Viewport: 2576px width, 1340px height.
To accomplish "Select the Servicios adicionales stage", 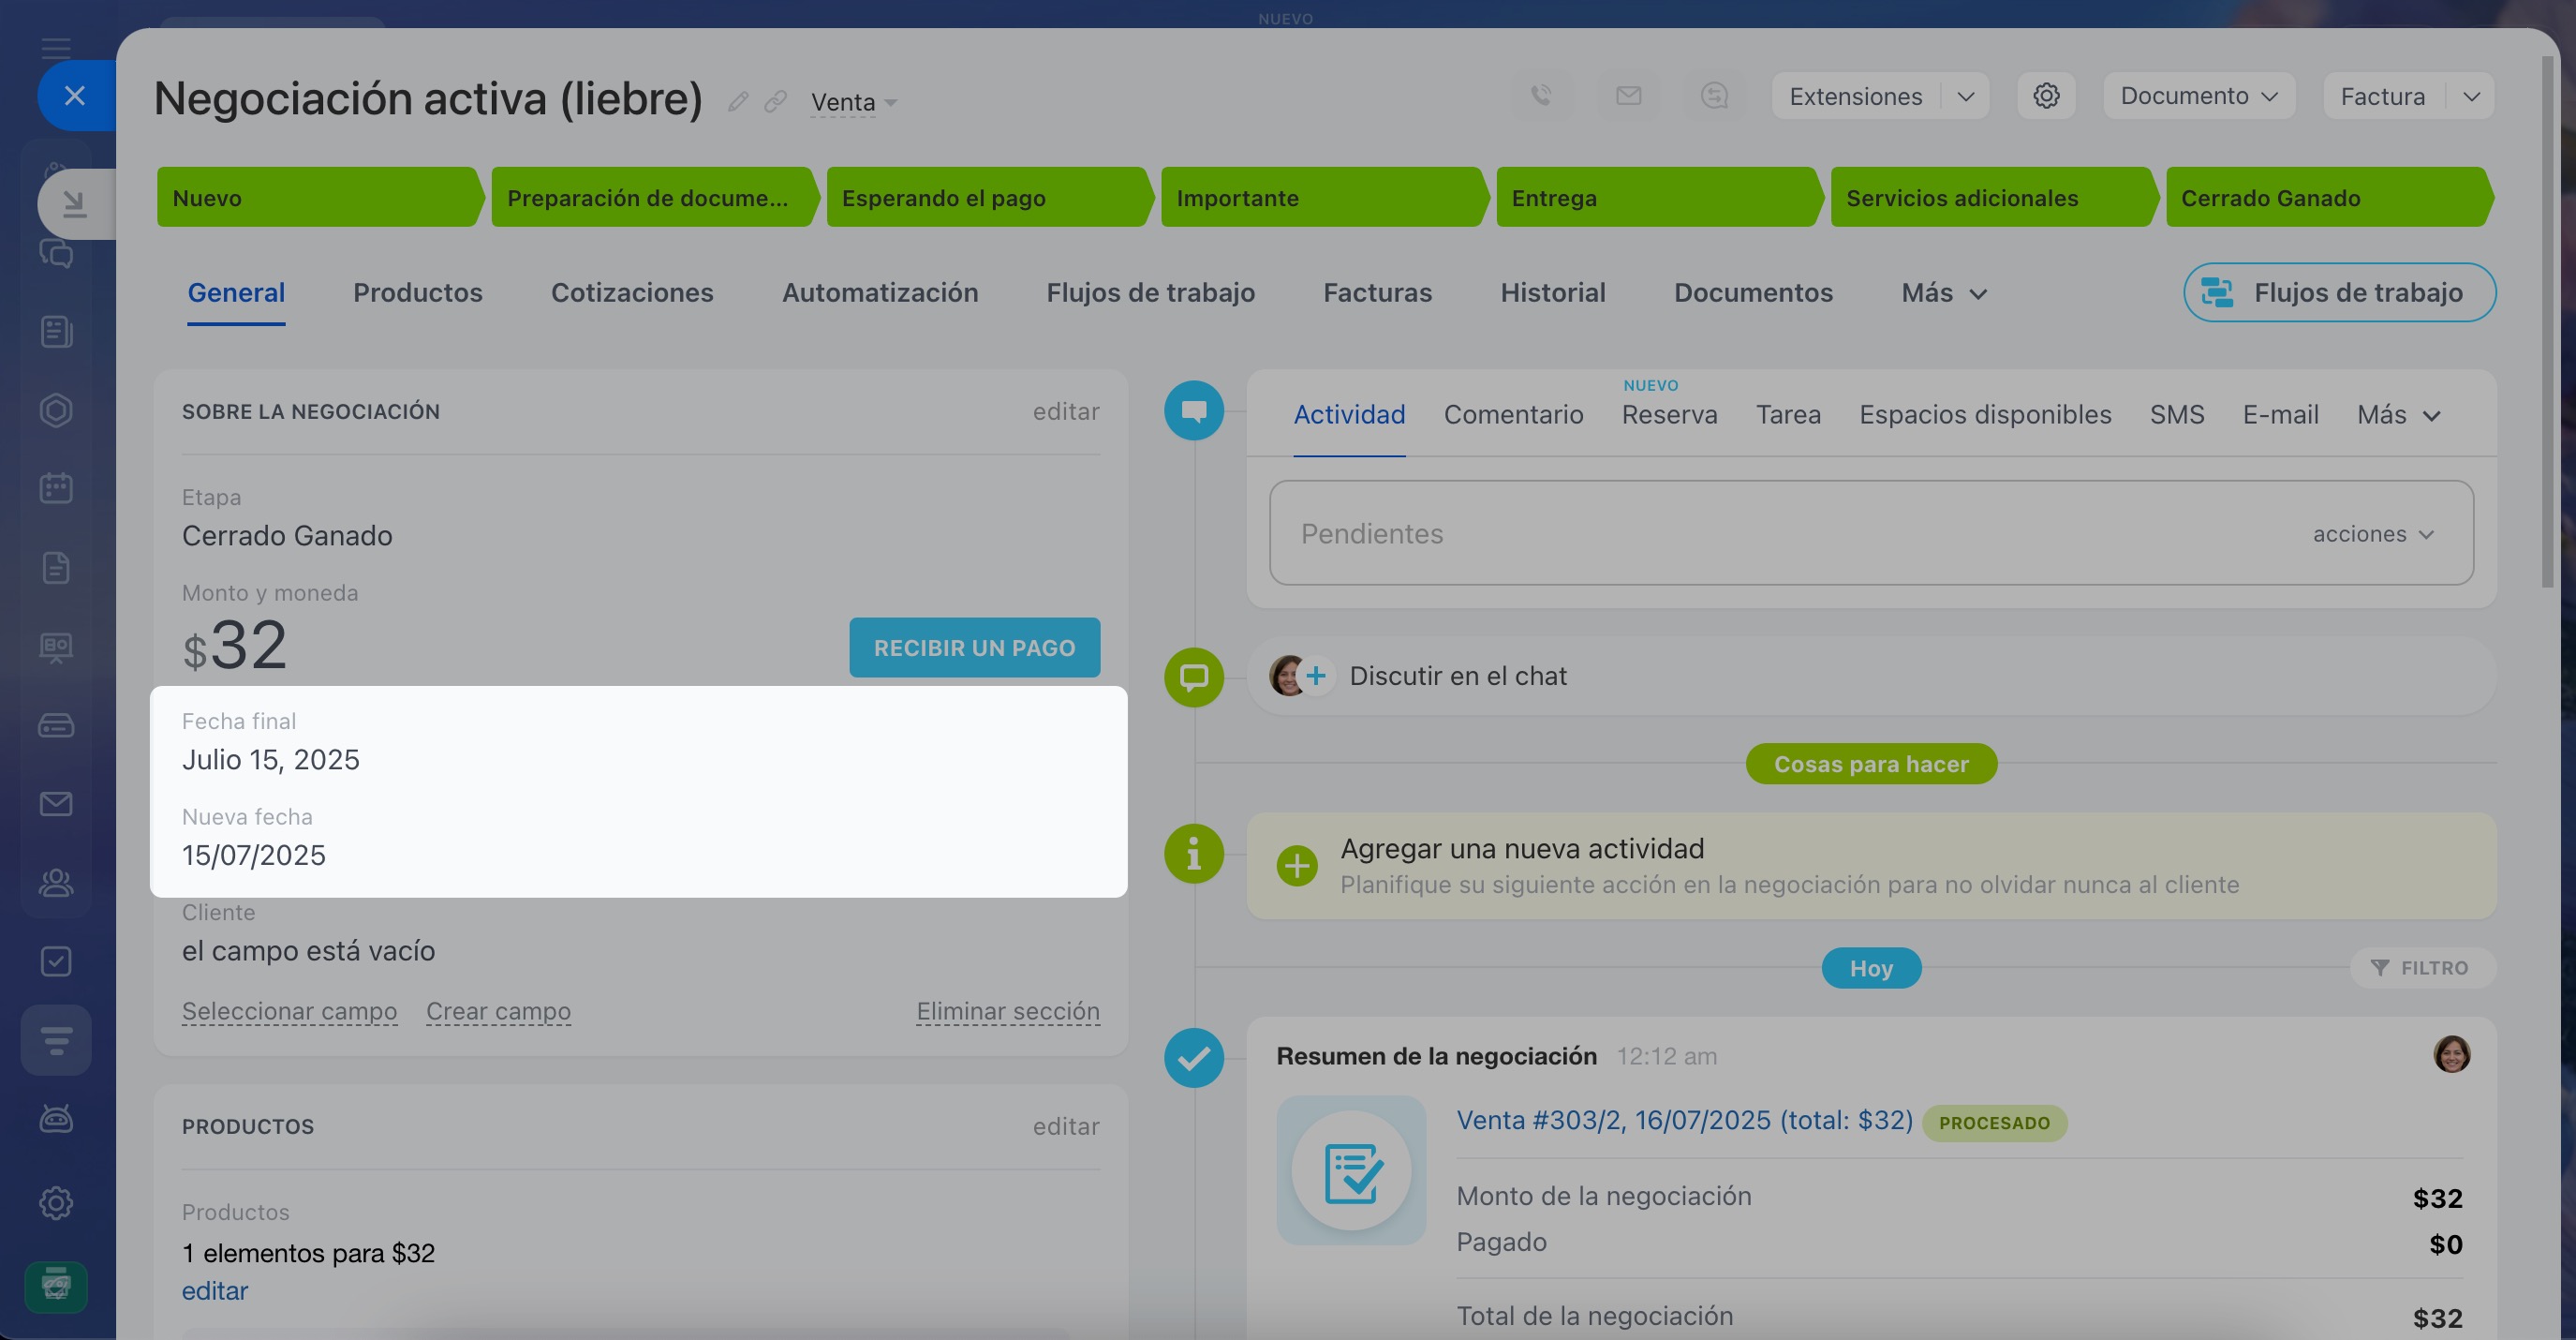I will pyautogui.click(x=1995, y=198).
